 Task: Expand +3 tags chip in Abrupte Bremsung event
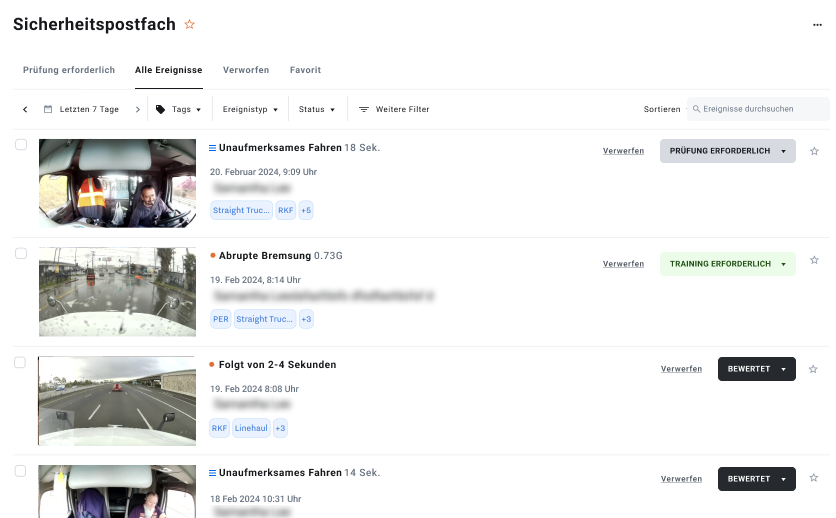(306, 319)
